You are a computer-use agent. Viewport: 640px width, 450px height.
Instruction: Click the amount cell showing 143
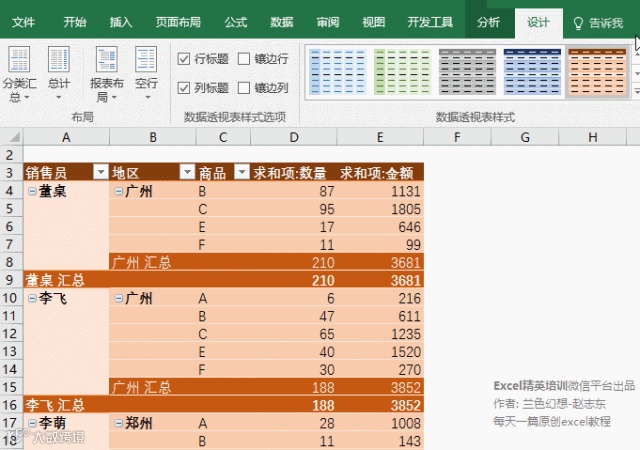coord(380,441)
